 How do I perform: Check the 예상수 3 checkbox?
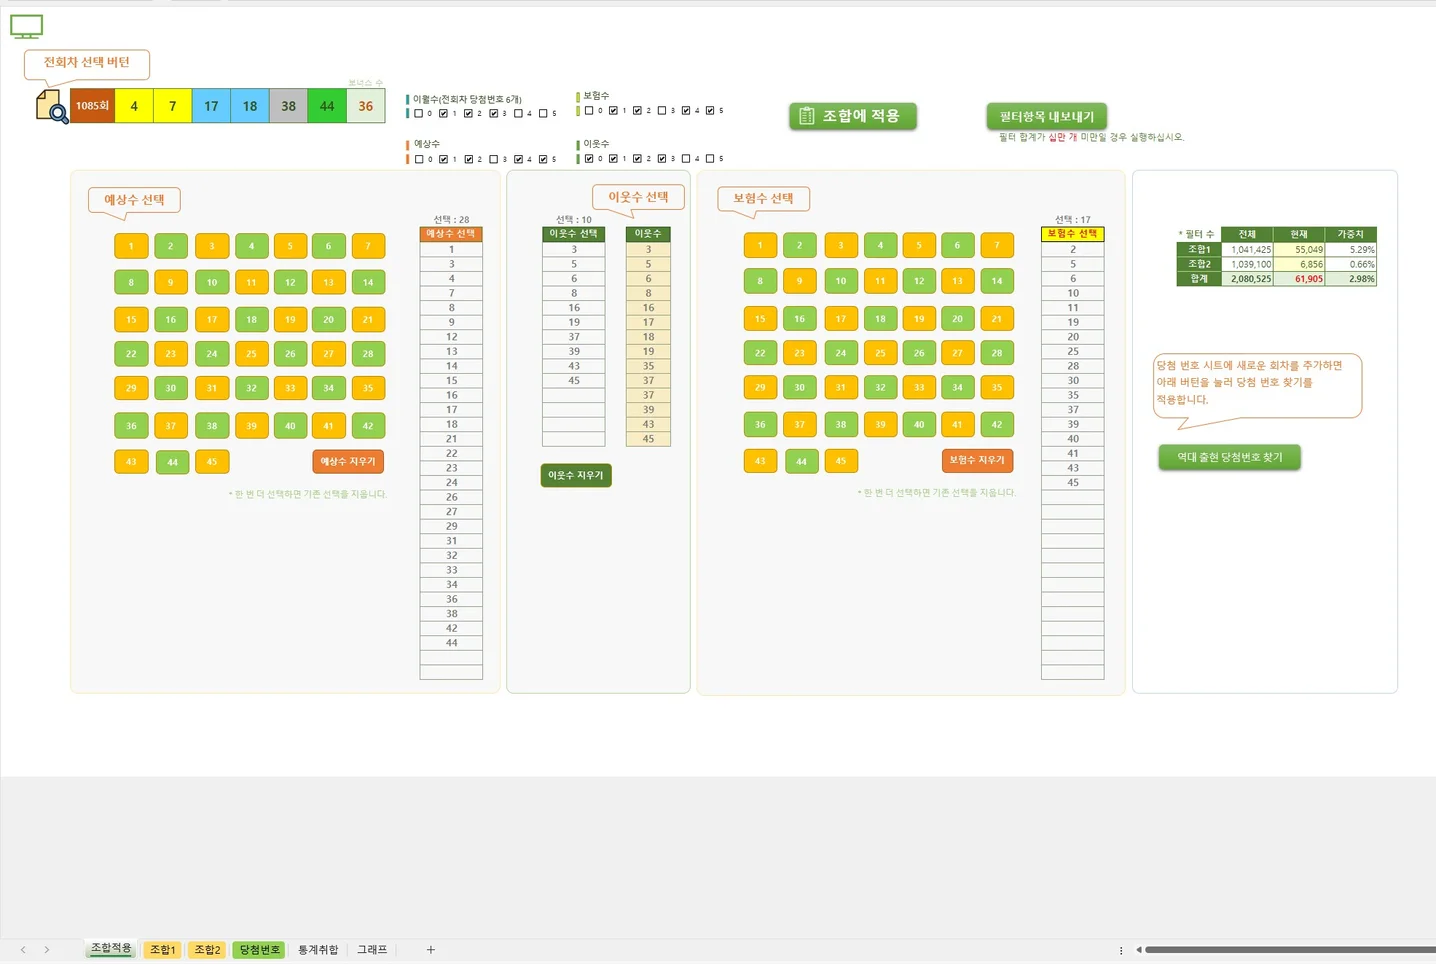pyautogui.click(x=494, y=159)
